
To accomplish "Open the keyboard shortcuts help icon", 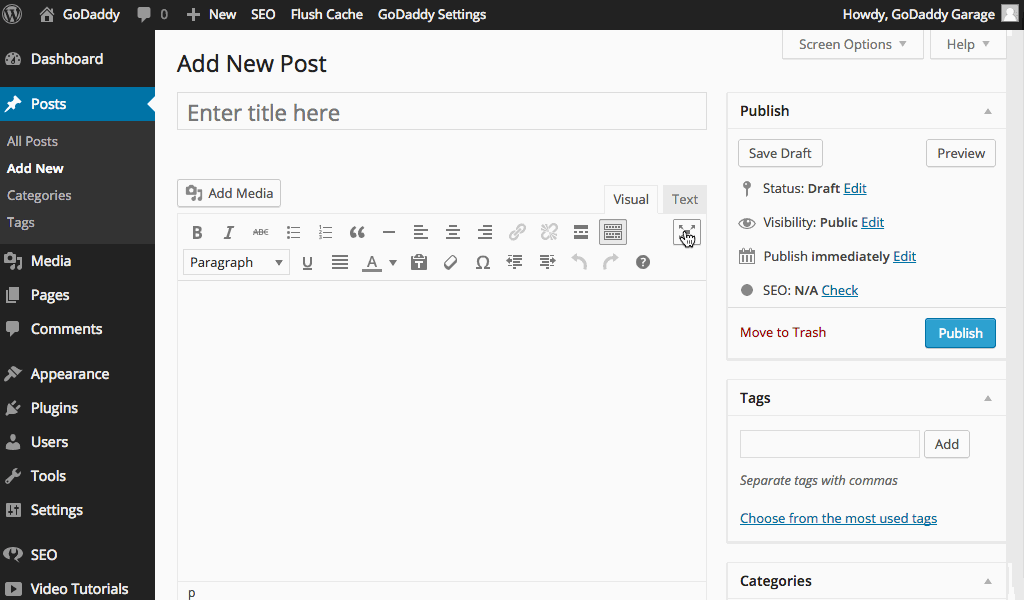I will click(x=643, y=263).
